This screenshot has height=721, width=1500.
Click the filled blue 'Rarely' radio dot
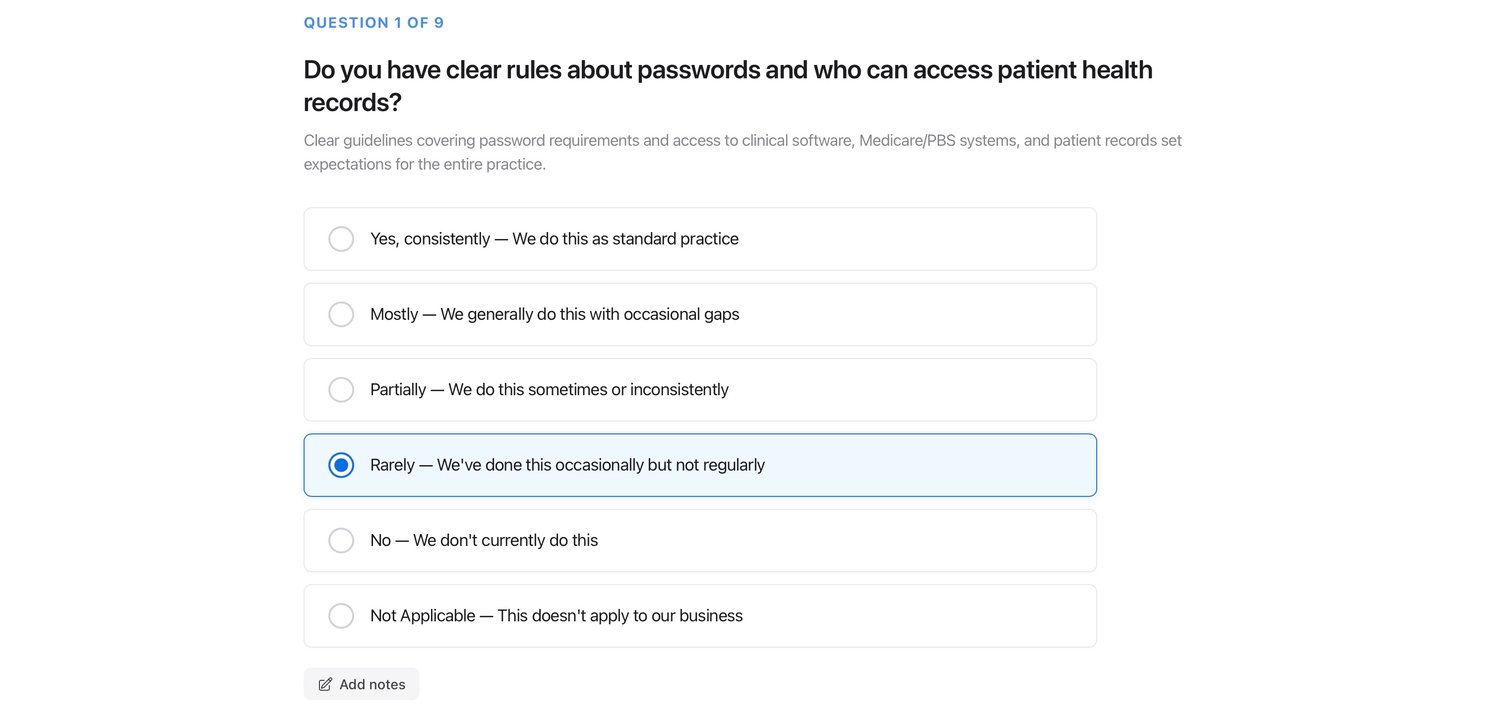pos(341,465)
